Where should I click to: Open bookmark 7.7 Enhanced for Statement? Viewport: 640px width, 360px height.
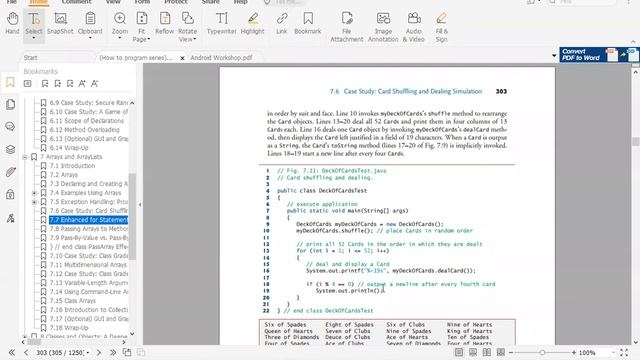(x=89, y=220)
